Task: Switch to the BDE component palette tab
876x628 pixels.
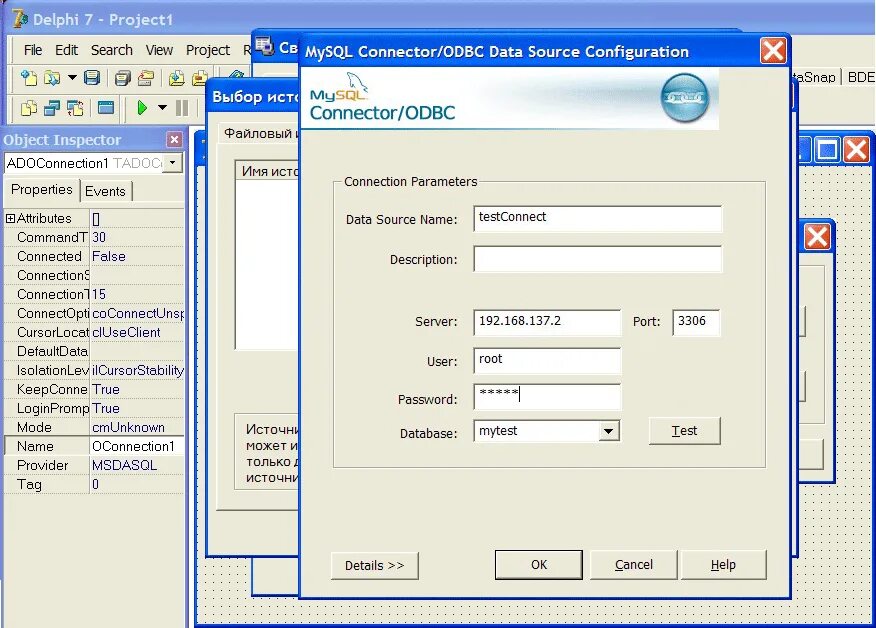Action: (860, 77)
